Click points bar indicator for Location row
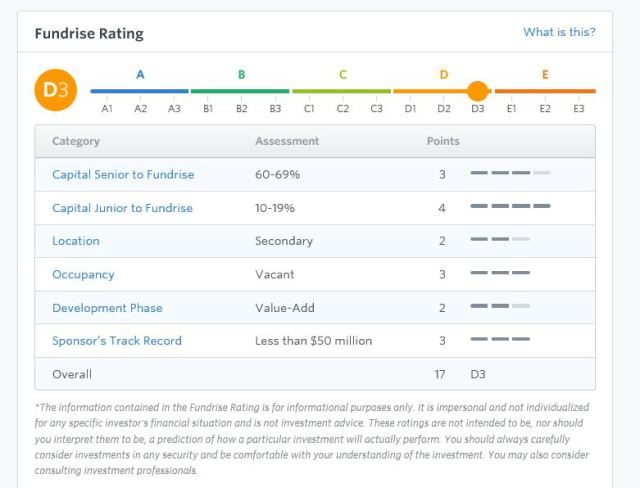 tap(500, 241)
